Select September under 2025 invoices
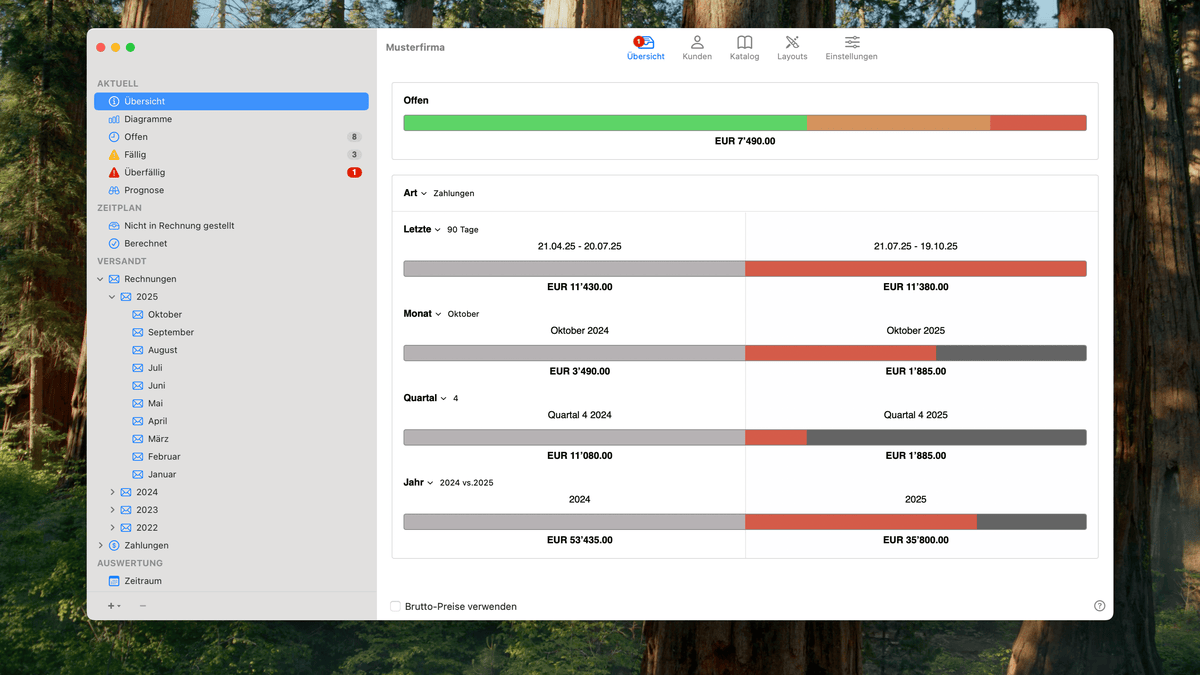This screenshot has width=1200, height=675. pos(170,332)
